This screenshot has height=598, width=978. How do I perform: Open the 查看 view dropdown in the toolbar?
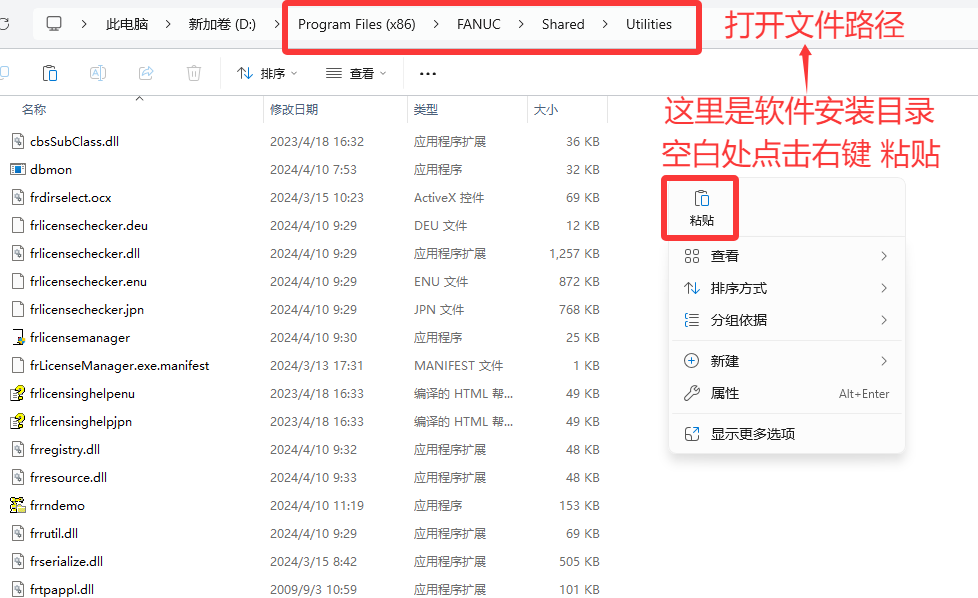point(355,73)
